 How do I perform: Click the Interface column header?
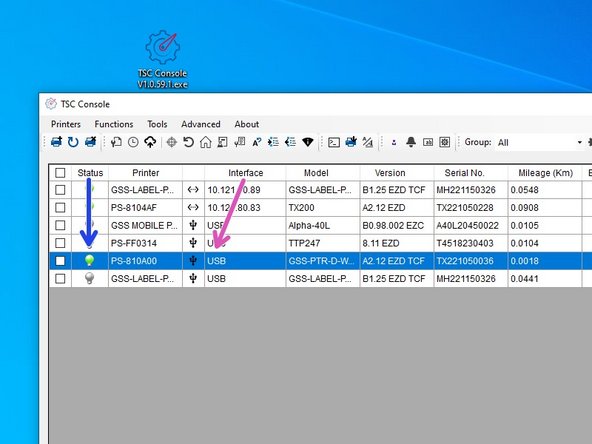[245, 173]
